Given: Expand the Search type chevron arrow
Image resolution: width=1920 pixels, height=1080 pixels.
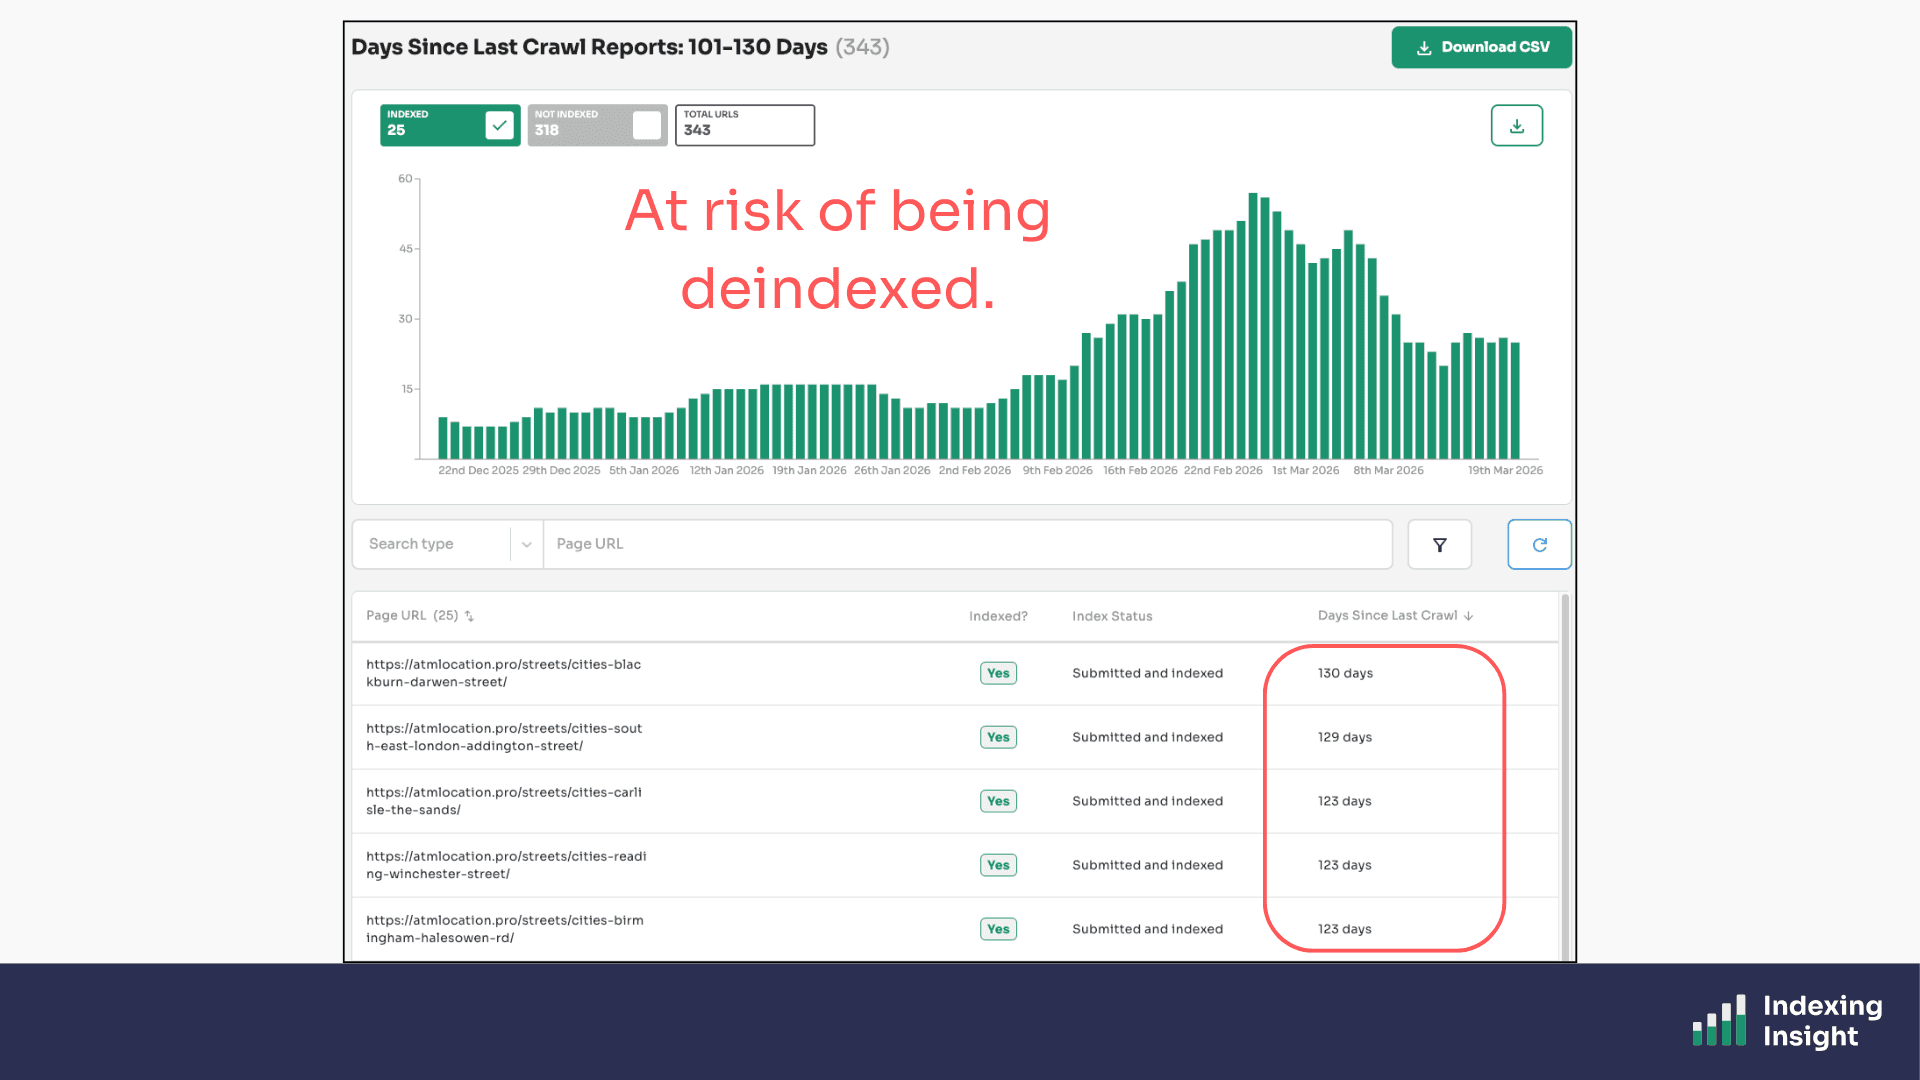Looking at the screenshot, I should [526, 545].
